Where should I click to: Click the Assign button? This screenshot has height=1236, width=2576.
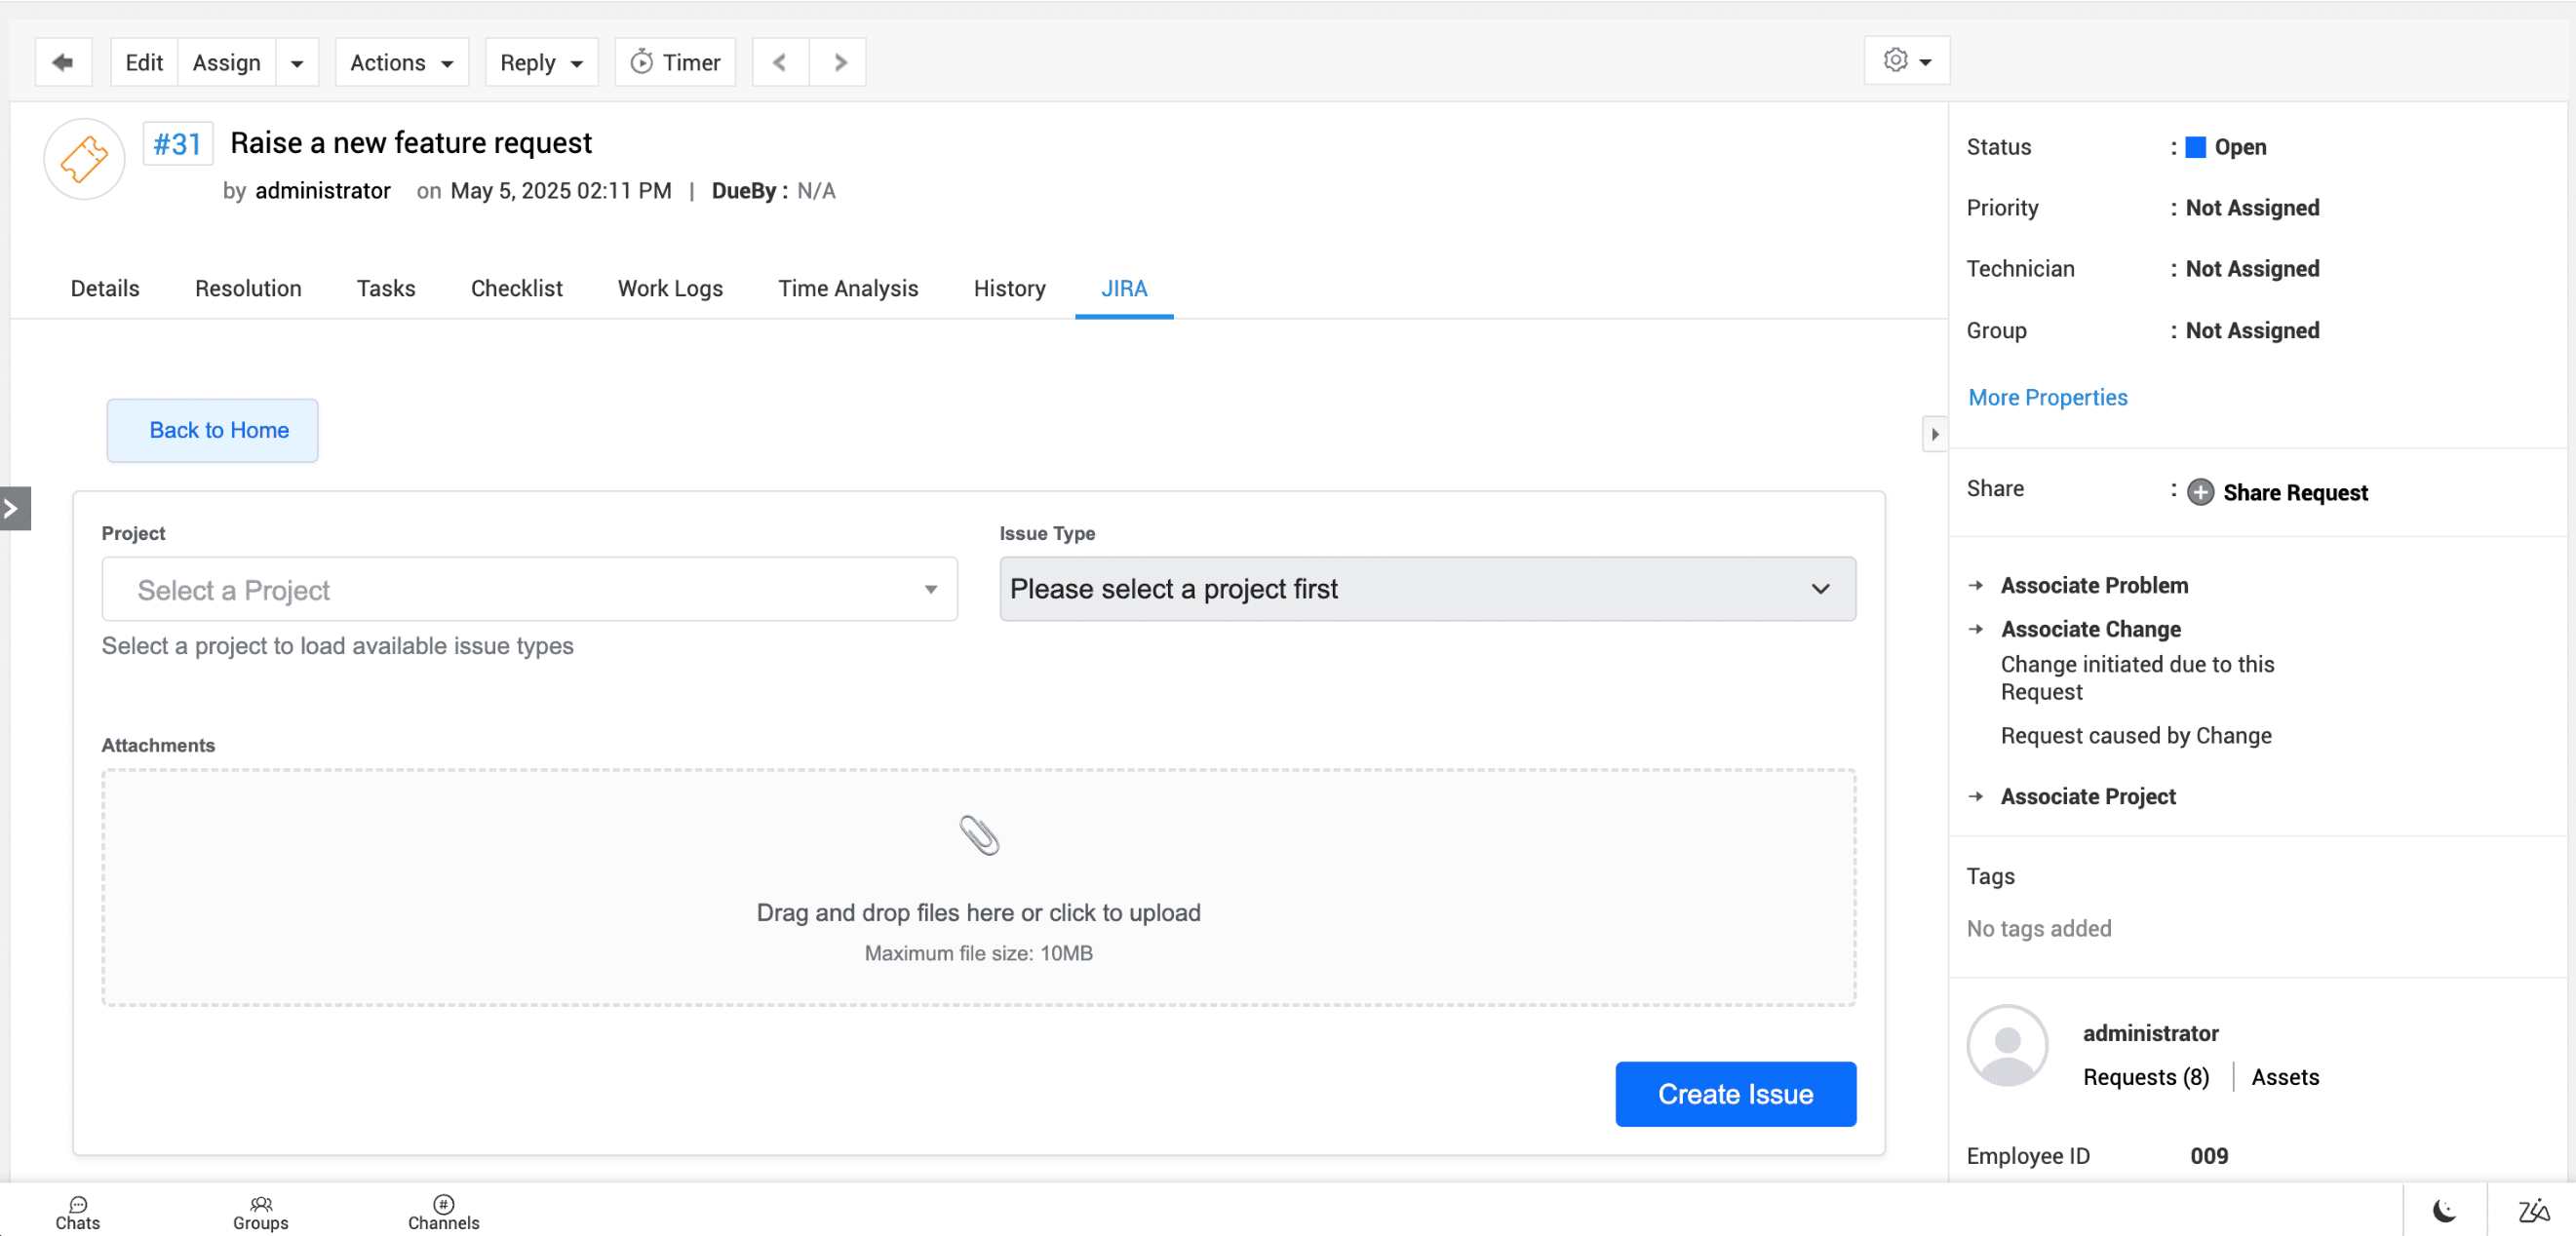[x=227, y=62]
